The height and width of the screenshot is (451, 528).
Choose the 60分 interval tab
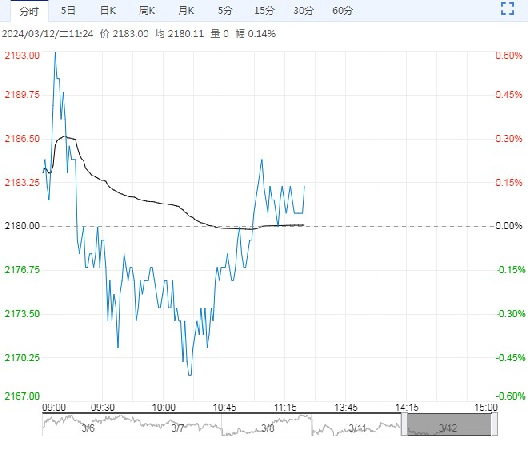(x=342, y=11)
